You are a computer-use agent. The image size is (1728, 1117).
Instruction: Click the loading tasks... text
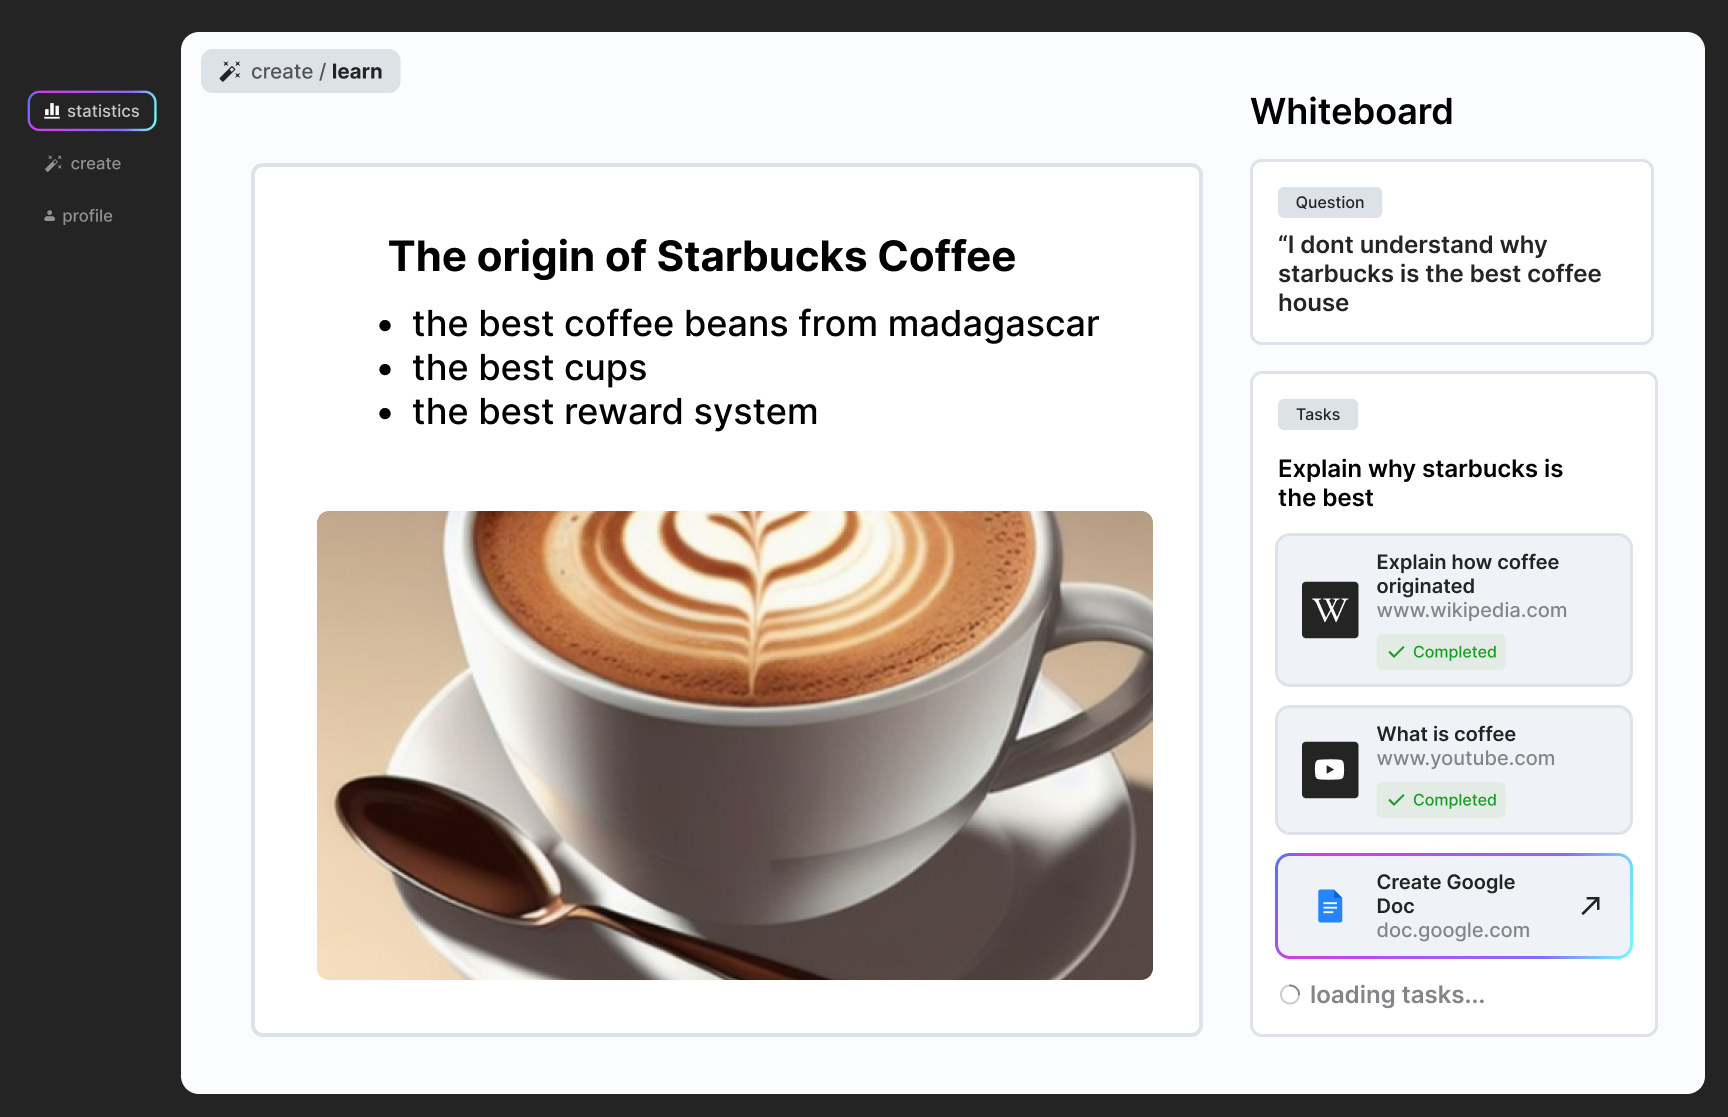coord(1397,995)
